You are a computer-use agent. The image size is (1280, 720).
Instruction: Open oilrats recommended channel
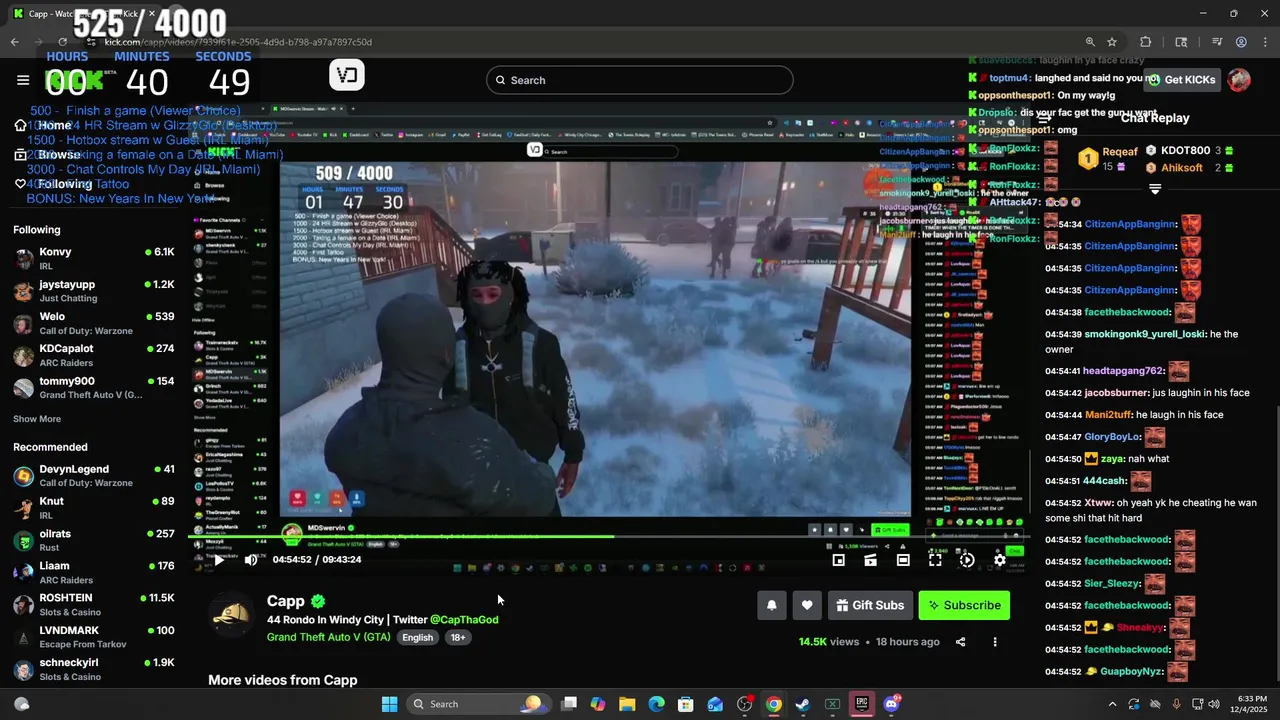pyautogui.click(x=95, y=540)
